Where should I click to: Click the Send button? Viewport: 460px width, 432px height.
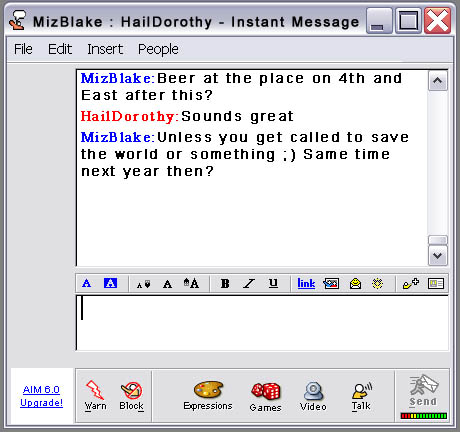[423, 391]
